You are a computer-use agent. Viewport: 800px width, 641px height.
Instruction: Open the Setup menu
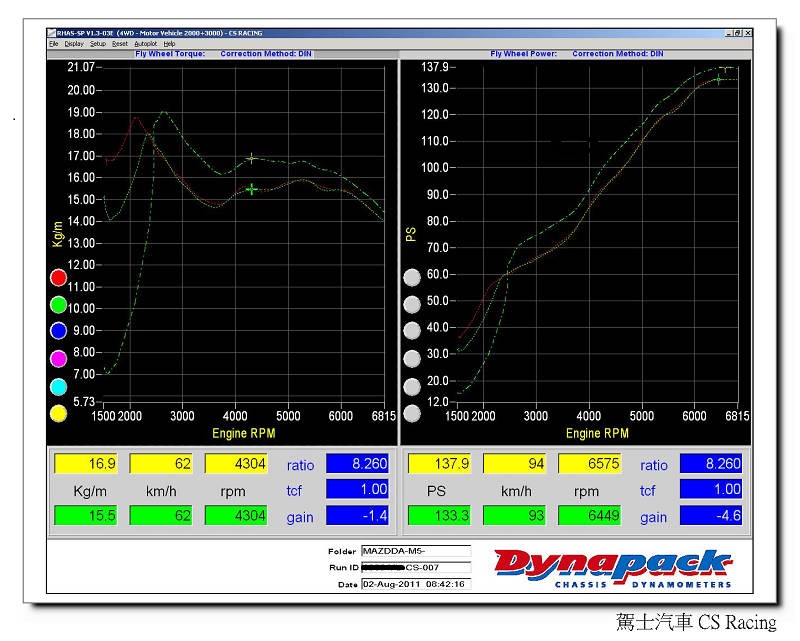point(97,44)
